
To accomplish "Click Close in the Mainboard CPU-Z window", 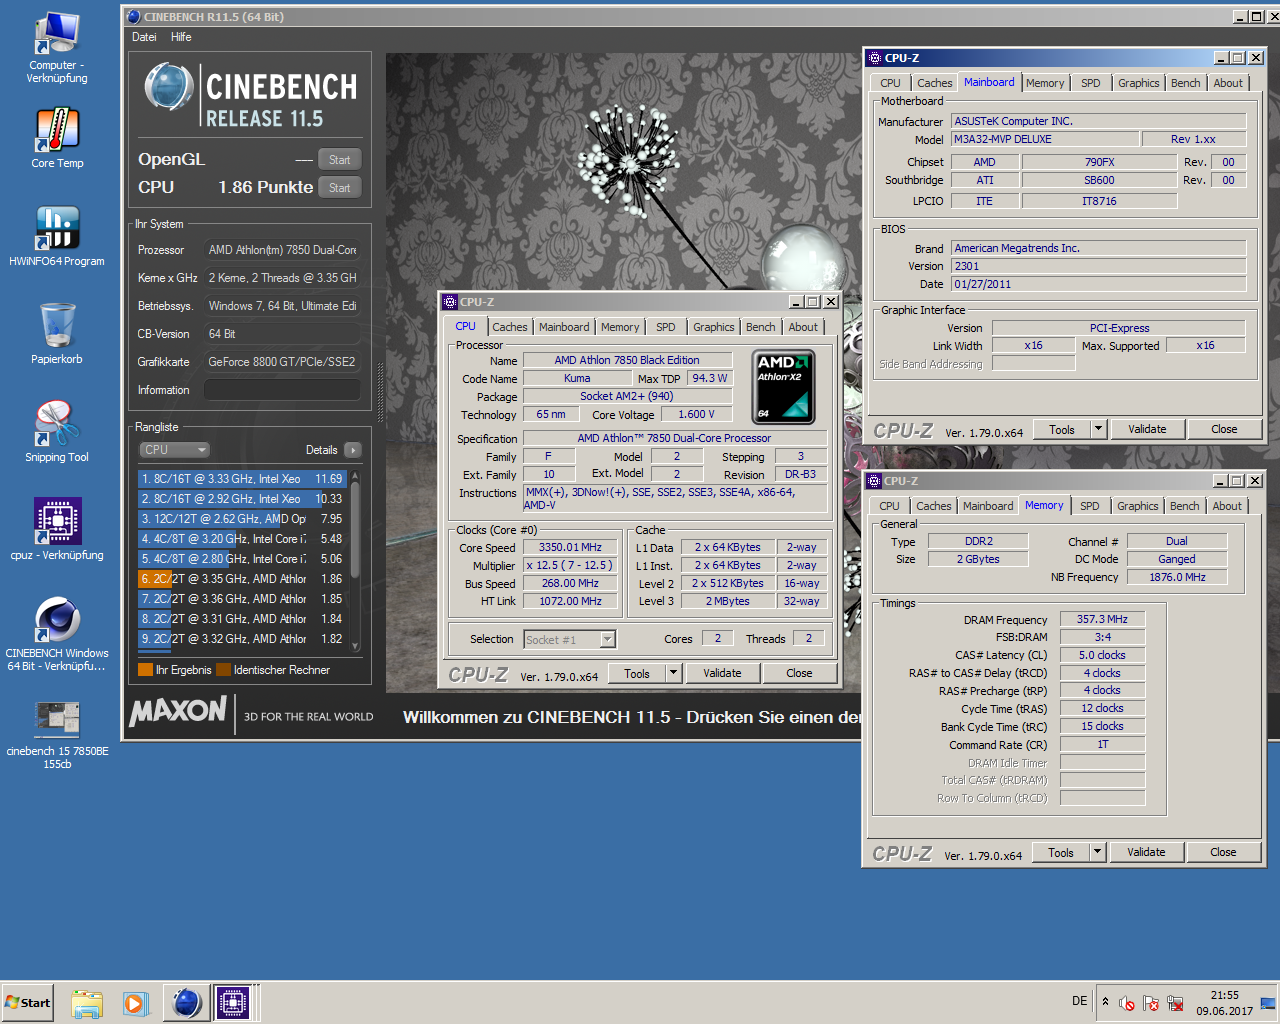I will pyautogui.click(x=1224, y=429).
